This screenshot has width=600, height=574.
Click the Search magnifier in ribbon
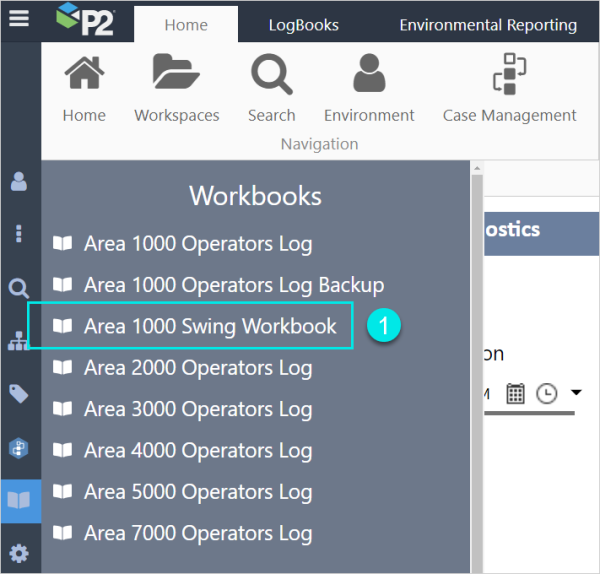[271, 76]
